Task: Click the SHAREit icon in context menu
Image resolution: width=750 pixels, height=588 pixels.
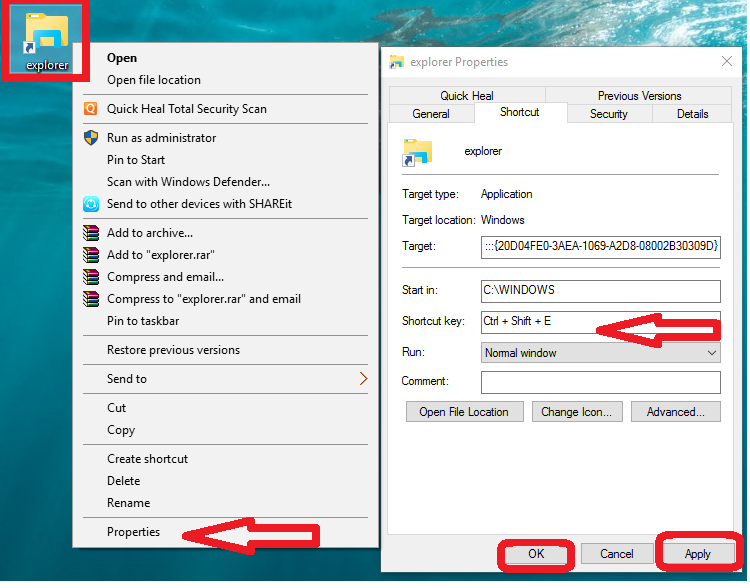Action: tap(91, 204)
